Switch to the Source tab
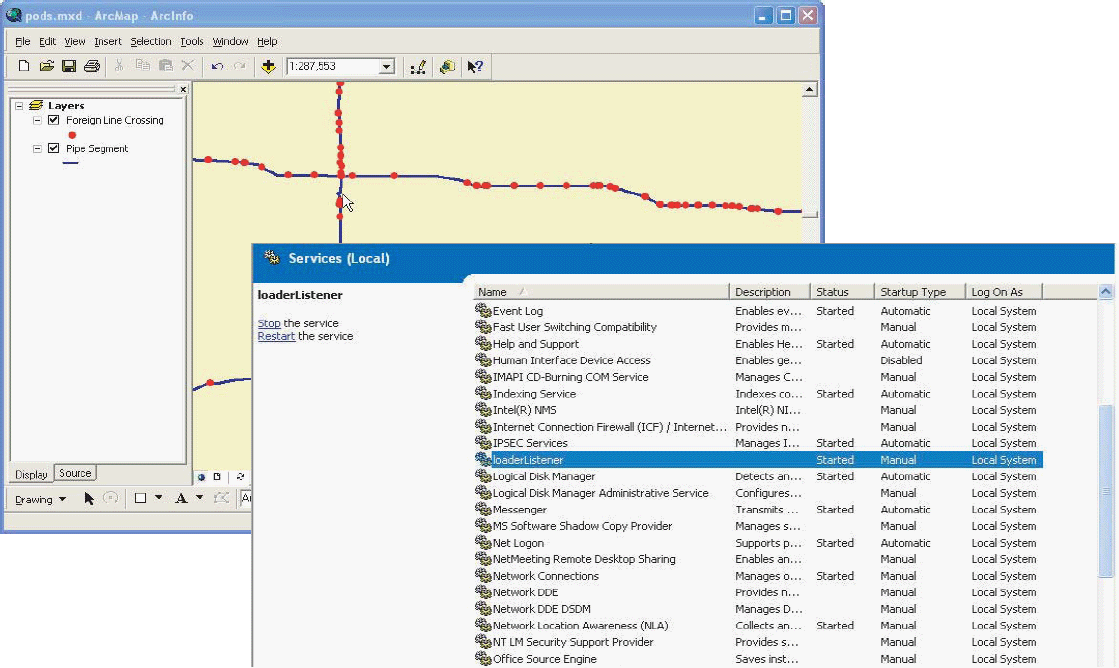 75,472
